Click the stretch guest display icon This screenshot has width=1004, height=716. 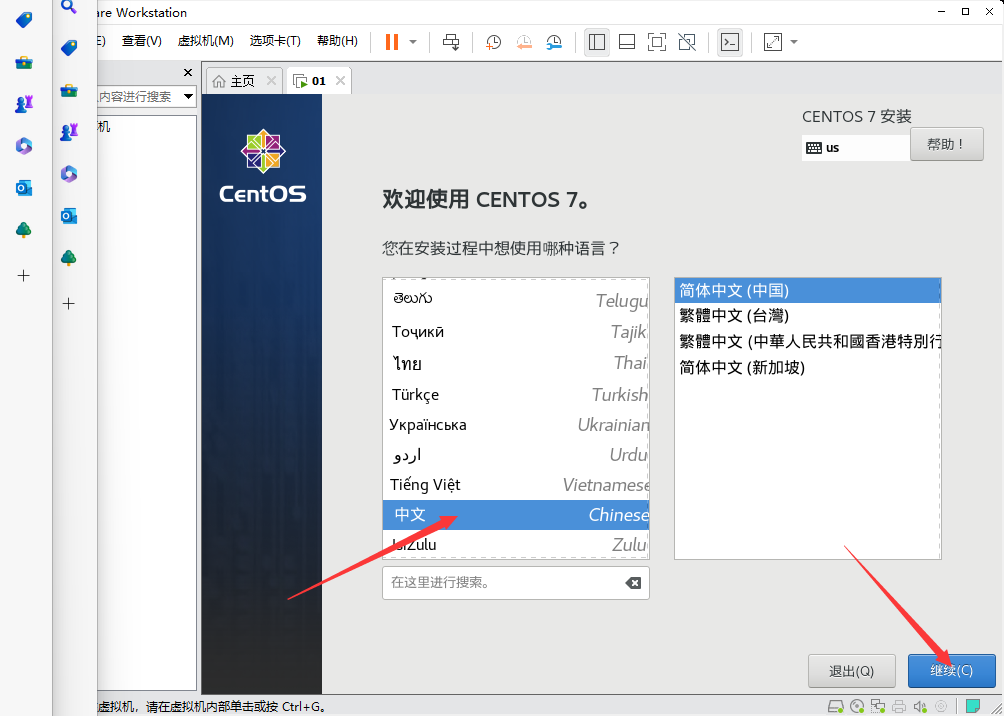click(x=773, y=42)
